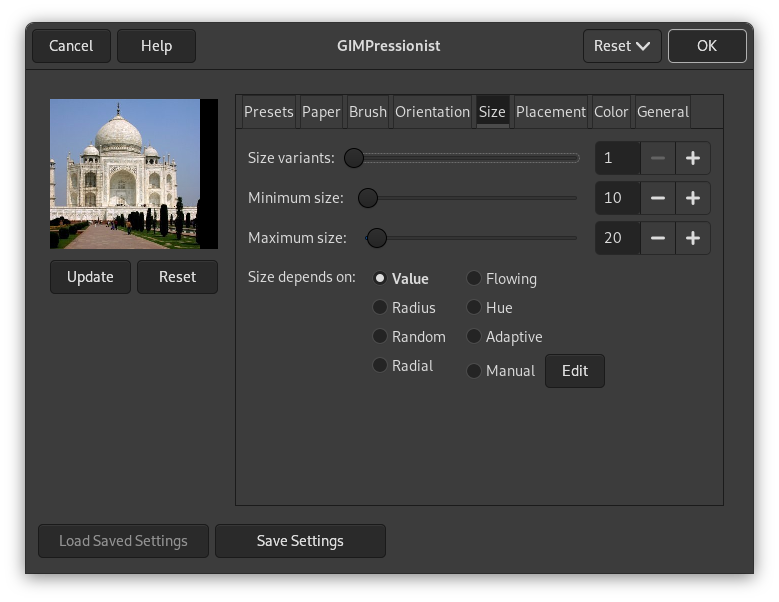Decrease Minimum size with minus button
779x602 pixels.
tap(657, 198)
